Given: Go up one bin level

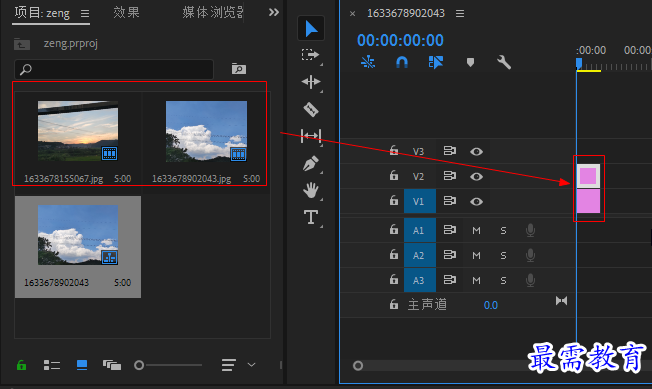Looking at the screenshot, I should [x=22, y=44].
